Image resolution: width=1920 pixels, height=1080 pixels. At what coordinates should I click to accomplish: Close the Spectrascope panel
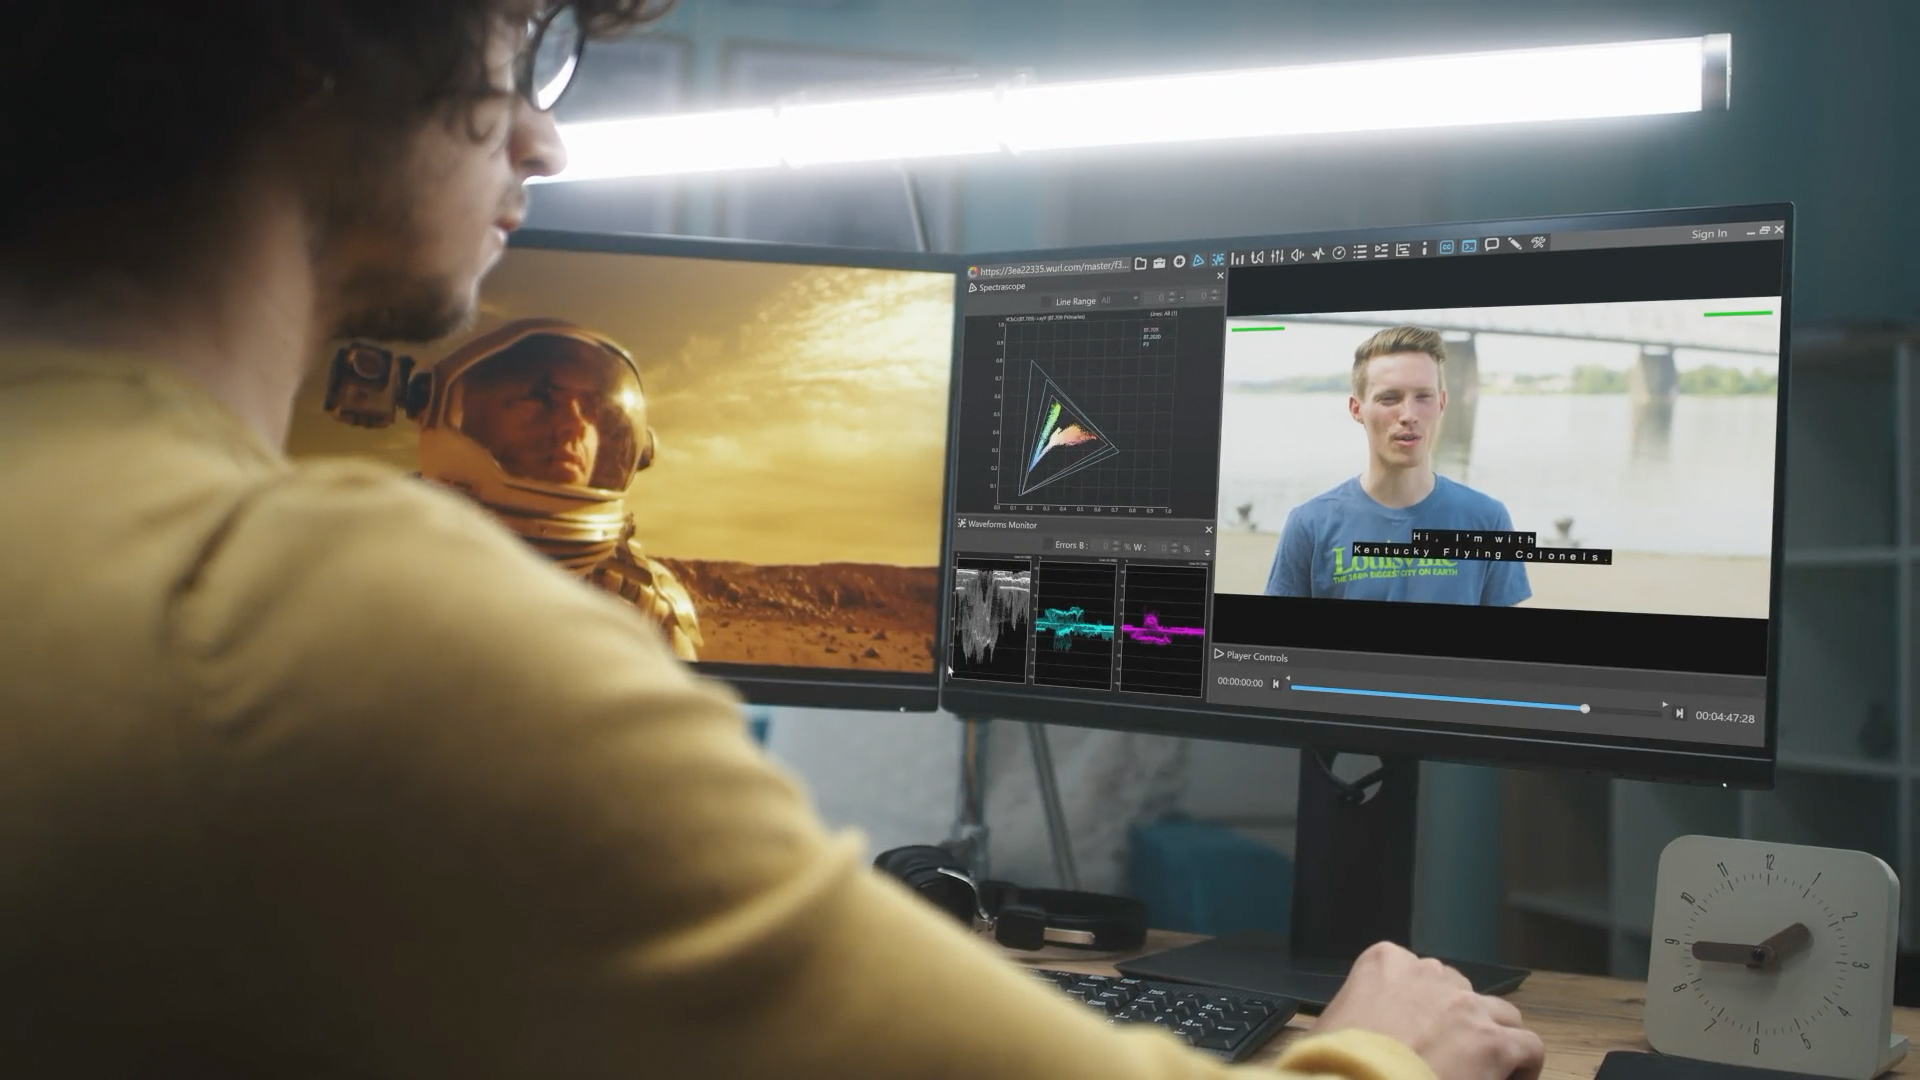point(1220,276)
